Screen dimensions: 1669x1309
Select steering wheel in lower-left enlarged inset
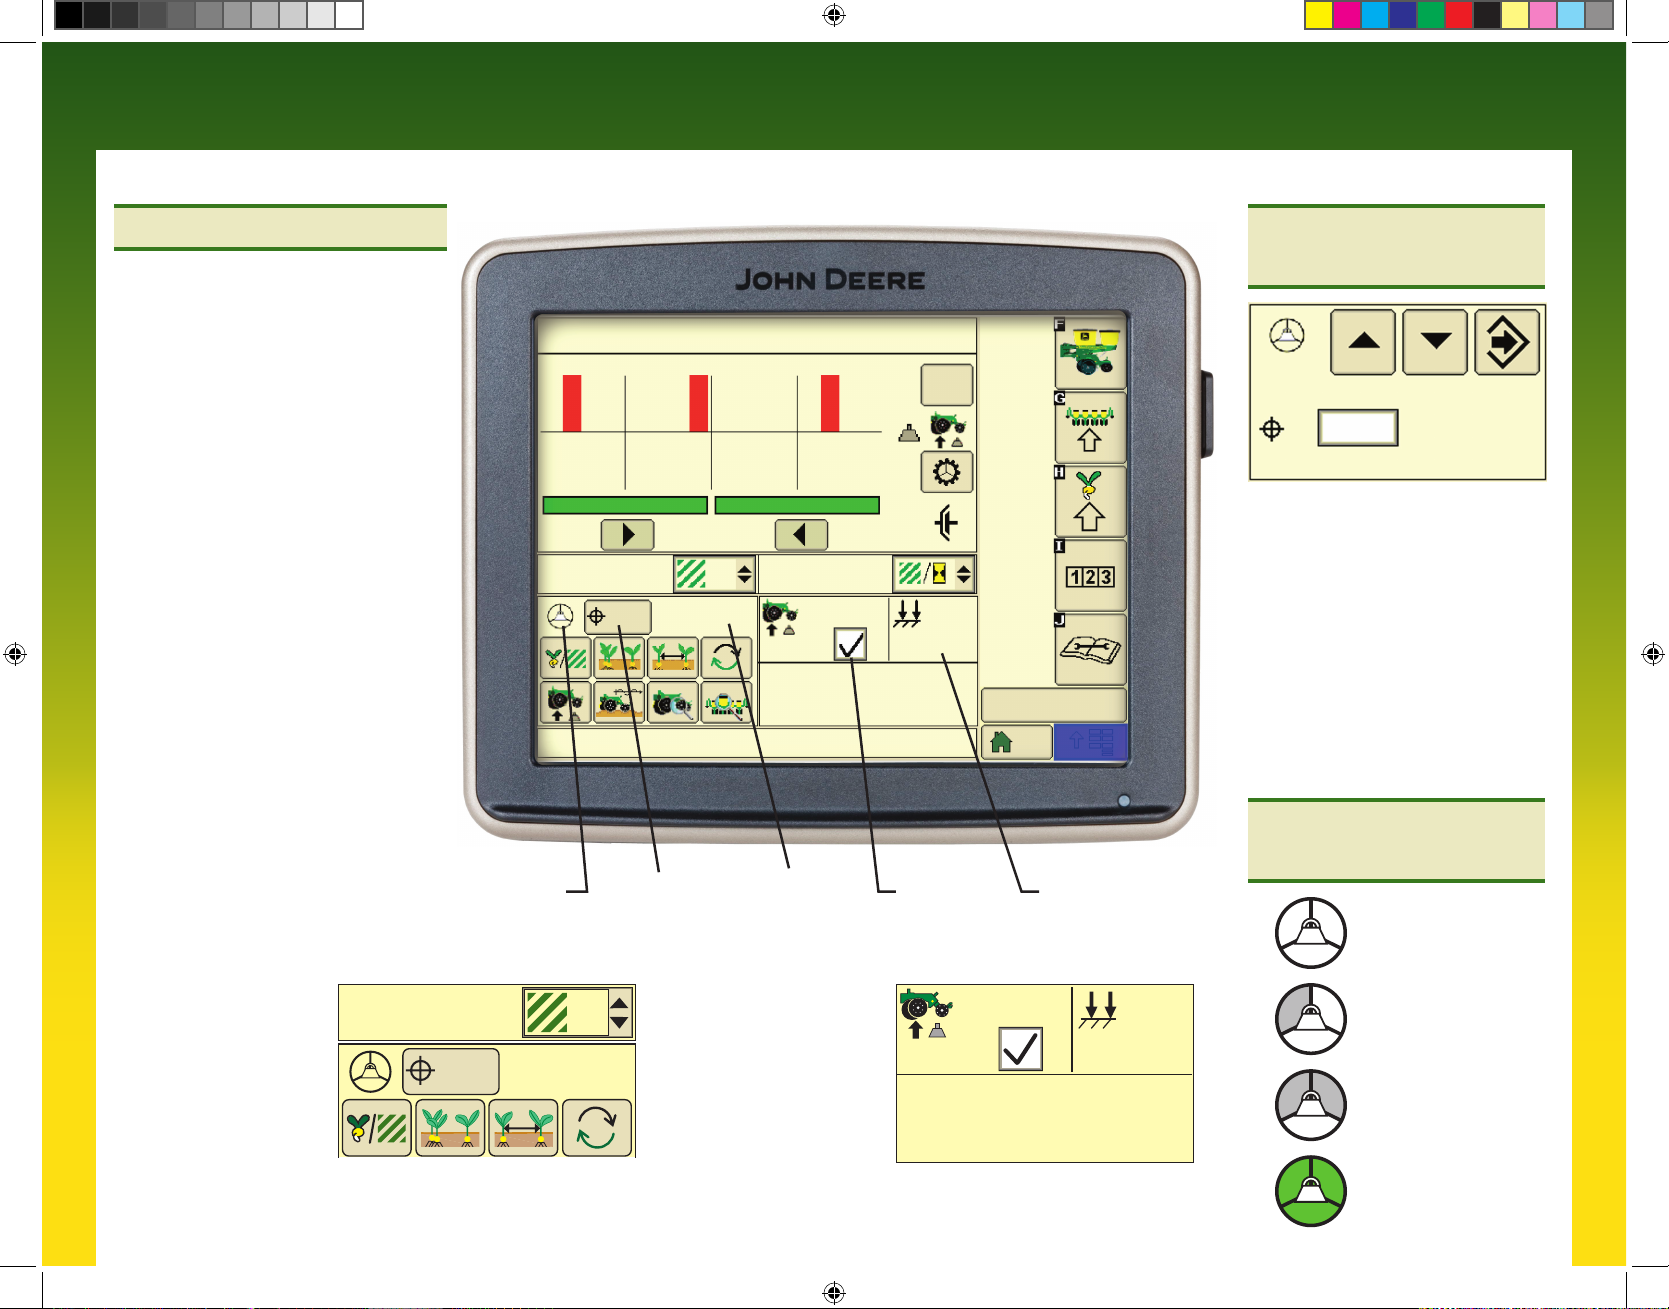click(x=370, y=1072)
